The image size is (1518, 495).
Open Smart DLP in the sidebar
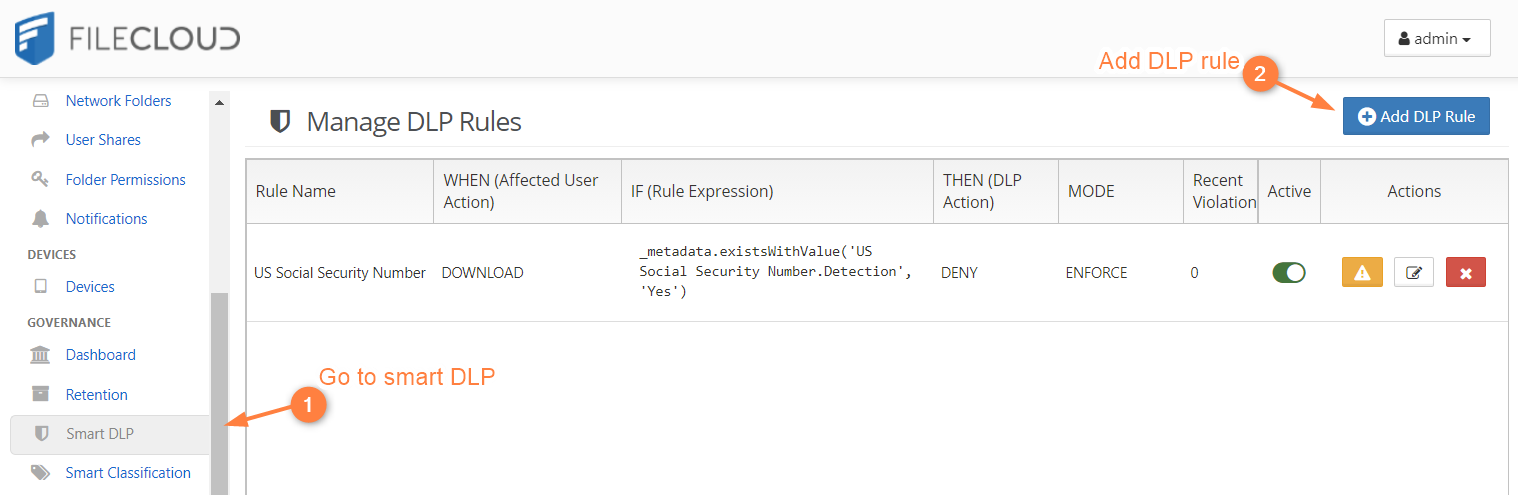click(99, 434)
